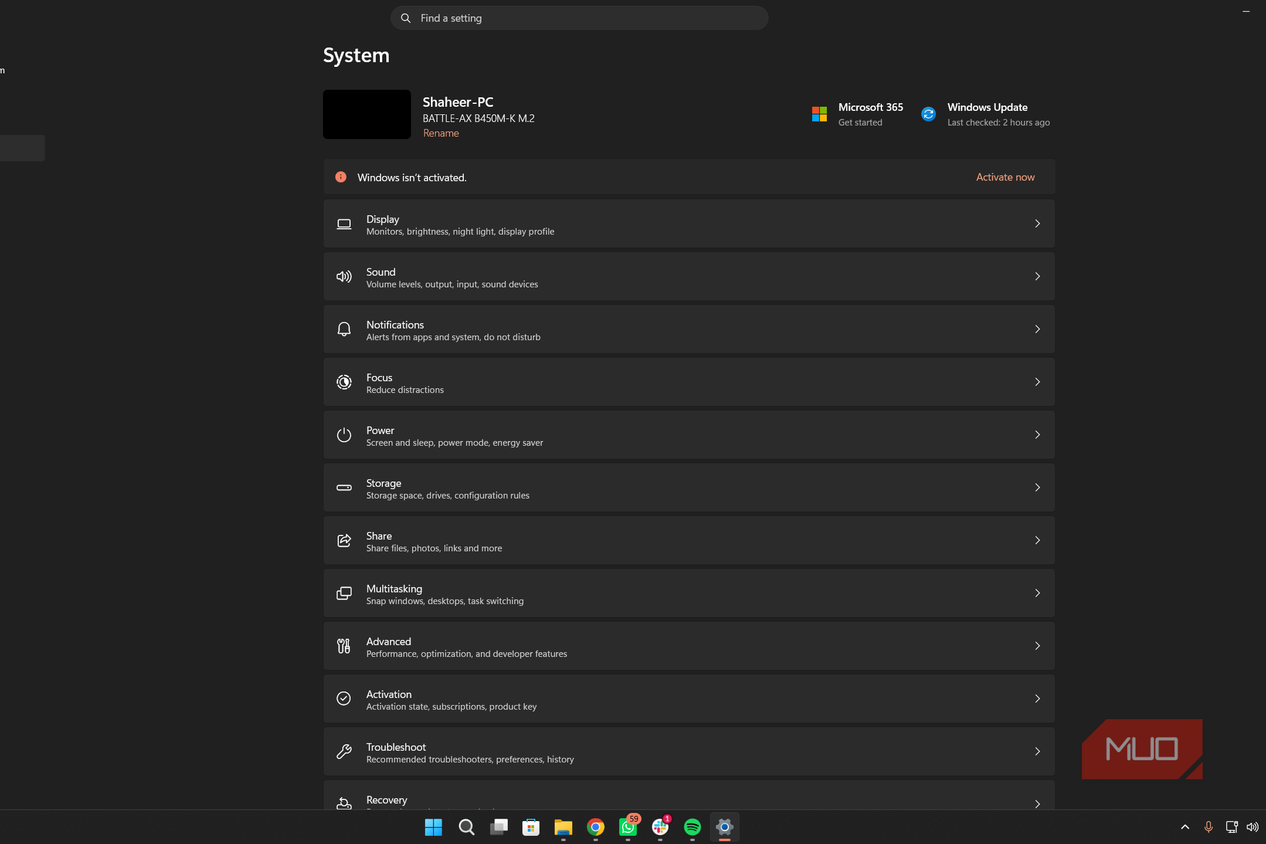Click the Share settings icon
Screen dimensions: 1266x844
click(x=344, y=540)
